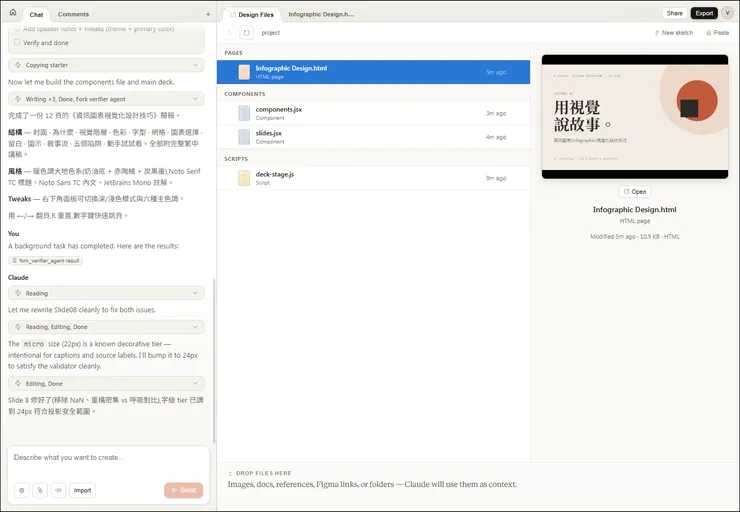
Task: Click the Paste button
Action: (x=717, y=33)
